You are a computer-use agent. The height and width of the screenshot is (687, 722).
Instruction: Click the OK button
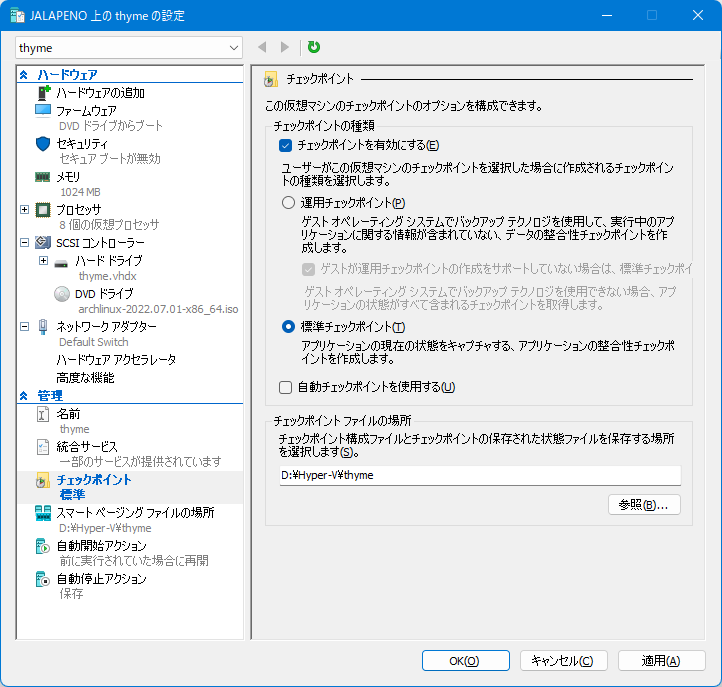pos(466,661)
